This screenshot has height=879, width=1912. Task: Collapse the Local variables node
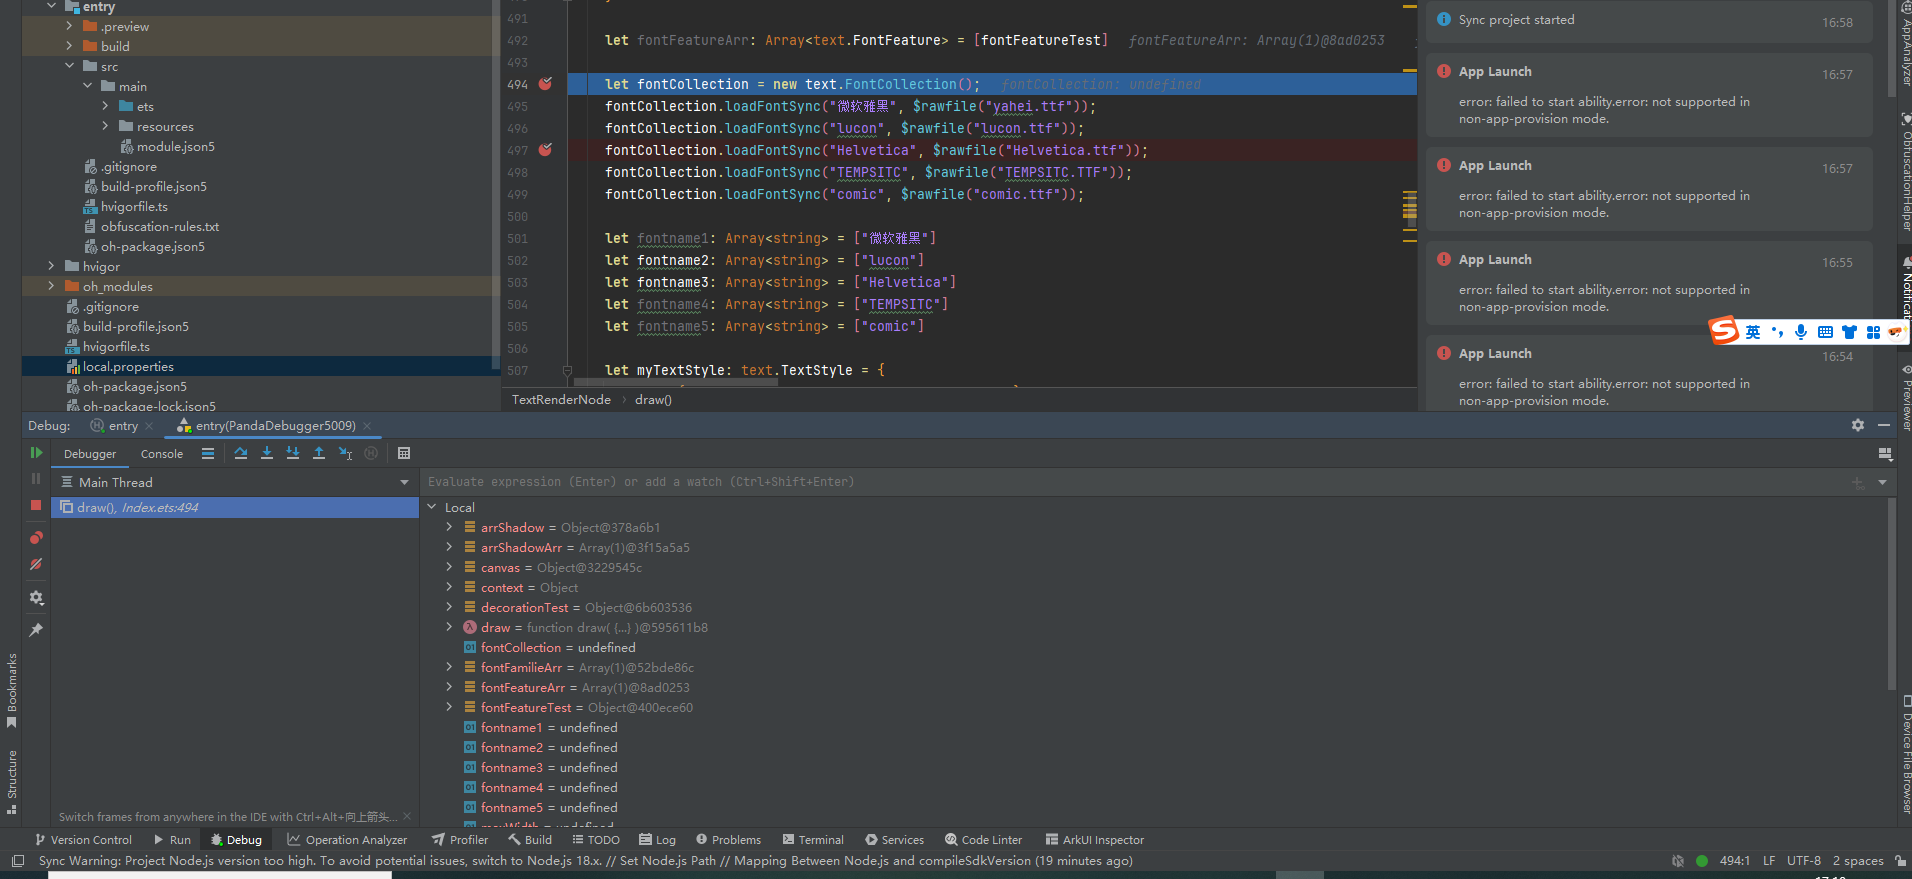click(432, 507)
